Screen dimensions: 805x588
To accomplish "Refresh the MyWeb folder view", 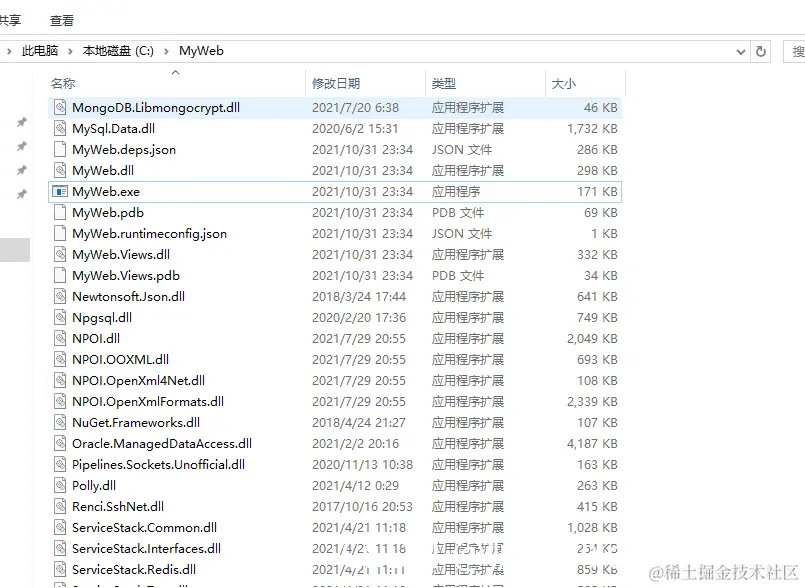I will click(761, 51).
